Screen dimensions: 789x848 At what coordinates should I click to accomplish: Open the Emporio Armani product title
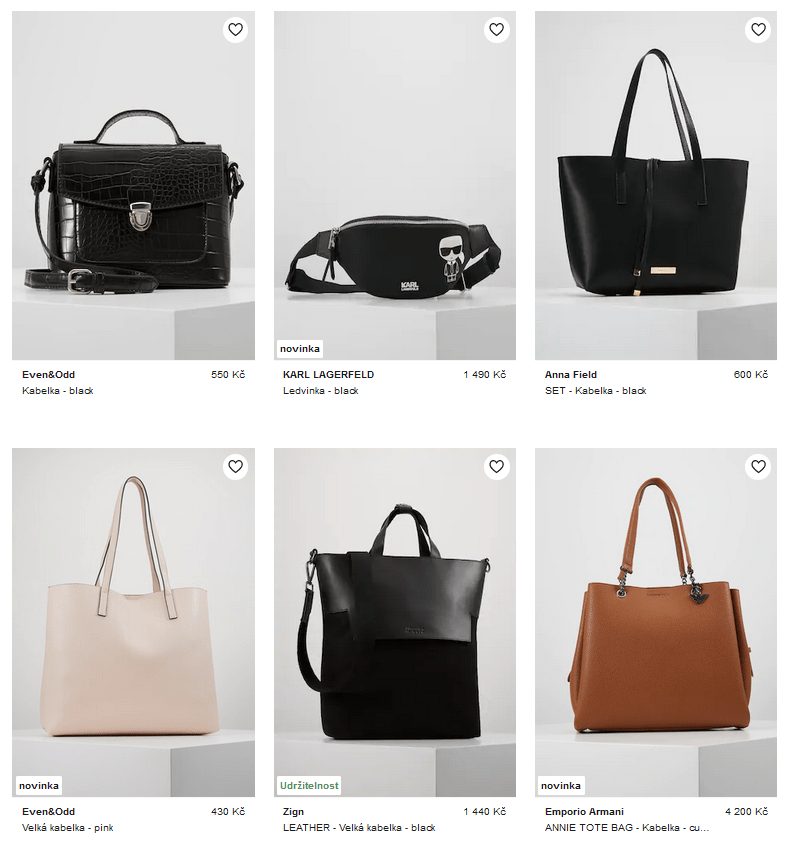pos(584,811)
